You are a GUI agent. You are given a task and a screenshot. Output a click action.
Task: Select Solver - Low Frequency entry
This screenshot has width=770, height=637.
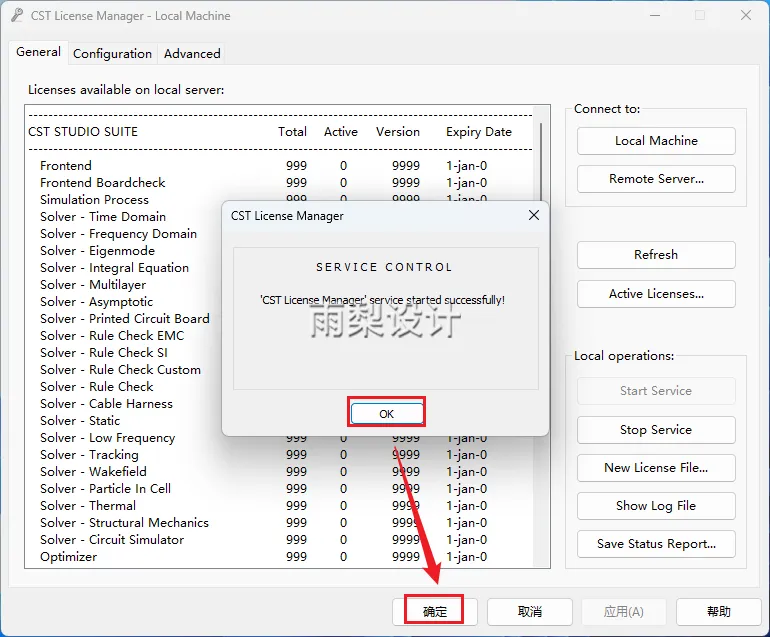(x=108, y=438)
